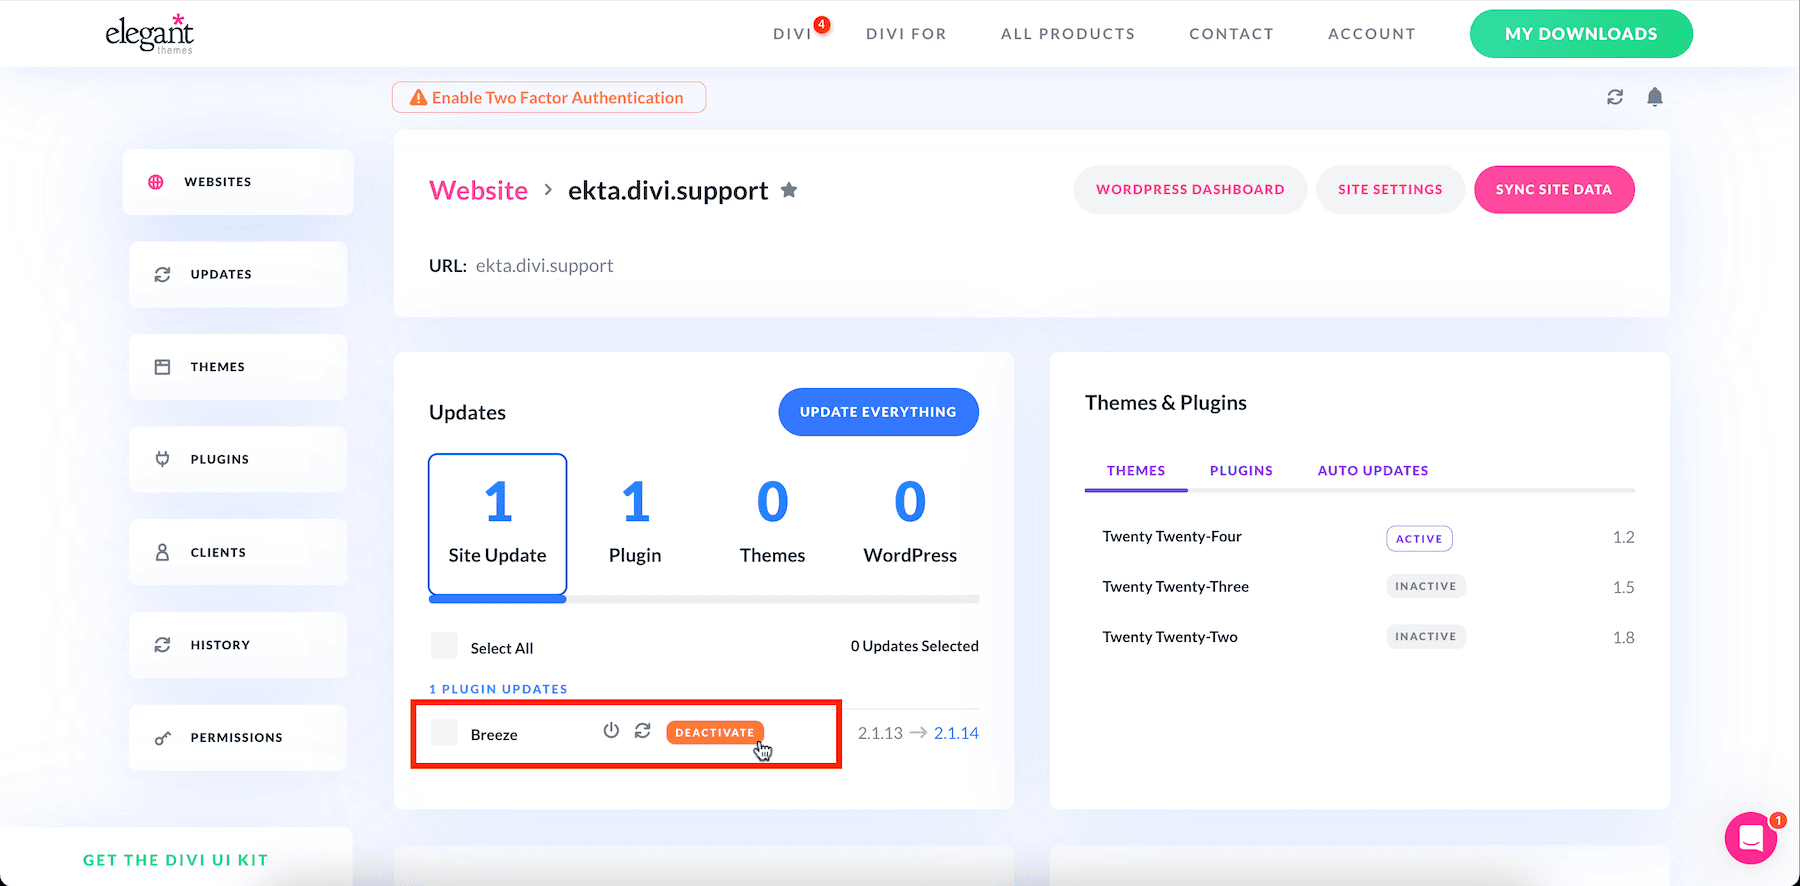Click the update arrows icon beside Breeze

pos(643,731)
